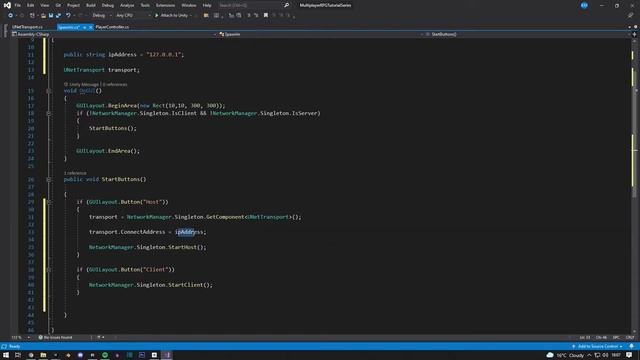Close the Spawner.cs tab
The width and height of the screenshot is (640, 360).
91,27
